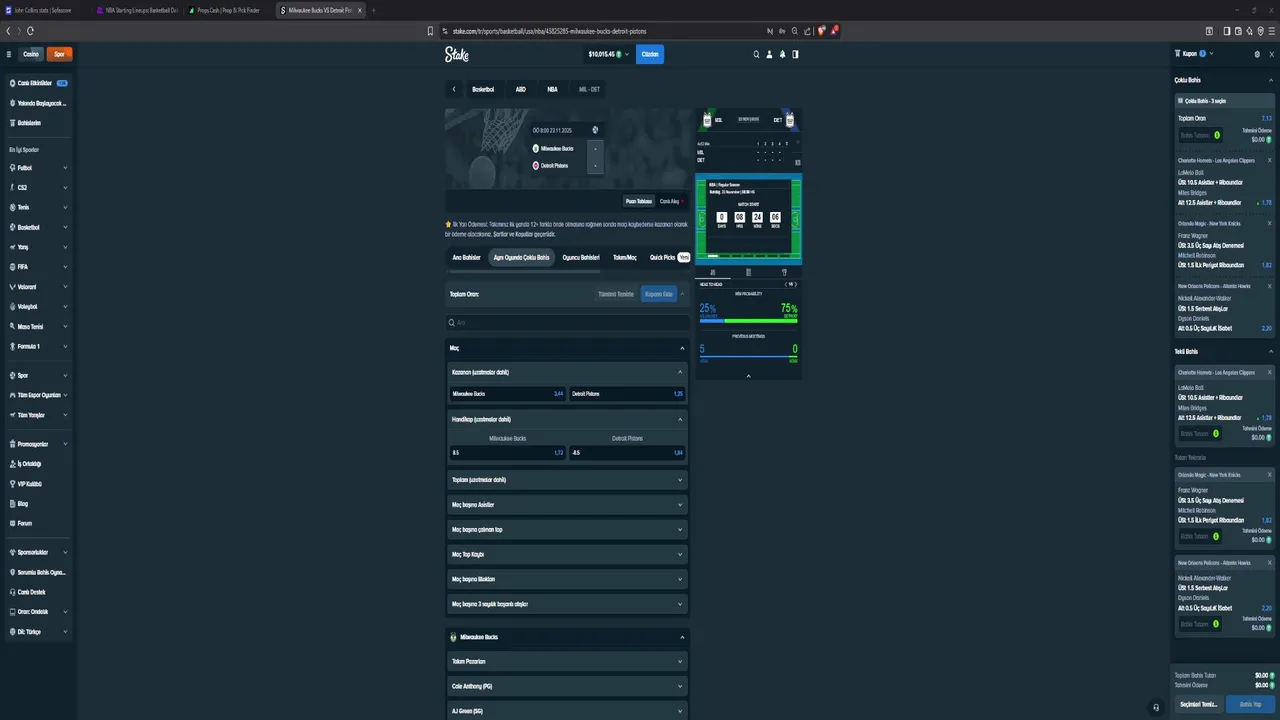Click the Basketbol breadcrumb link
The width and height of the screenshot is (1280, 720).
point(483,89)
